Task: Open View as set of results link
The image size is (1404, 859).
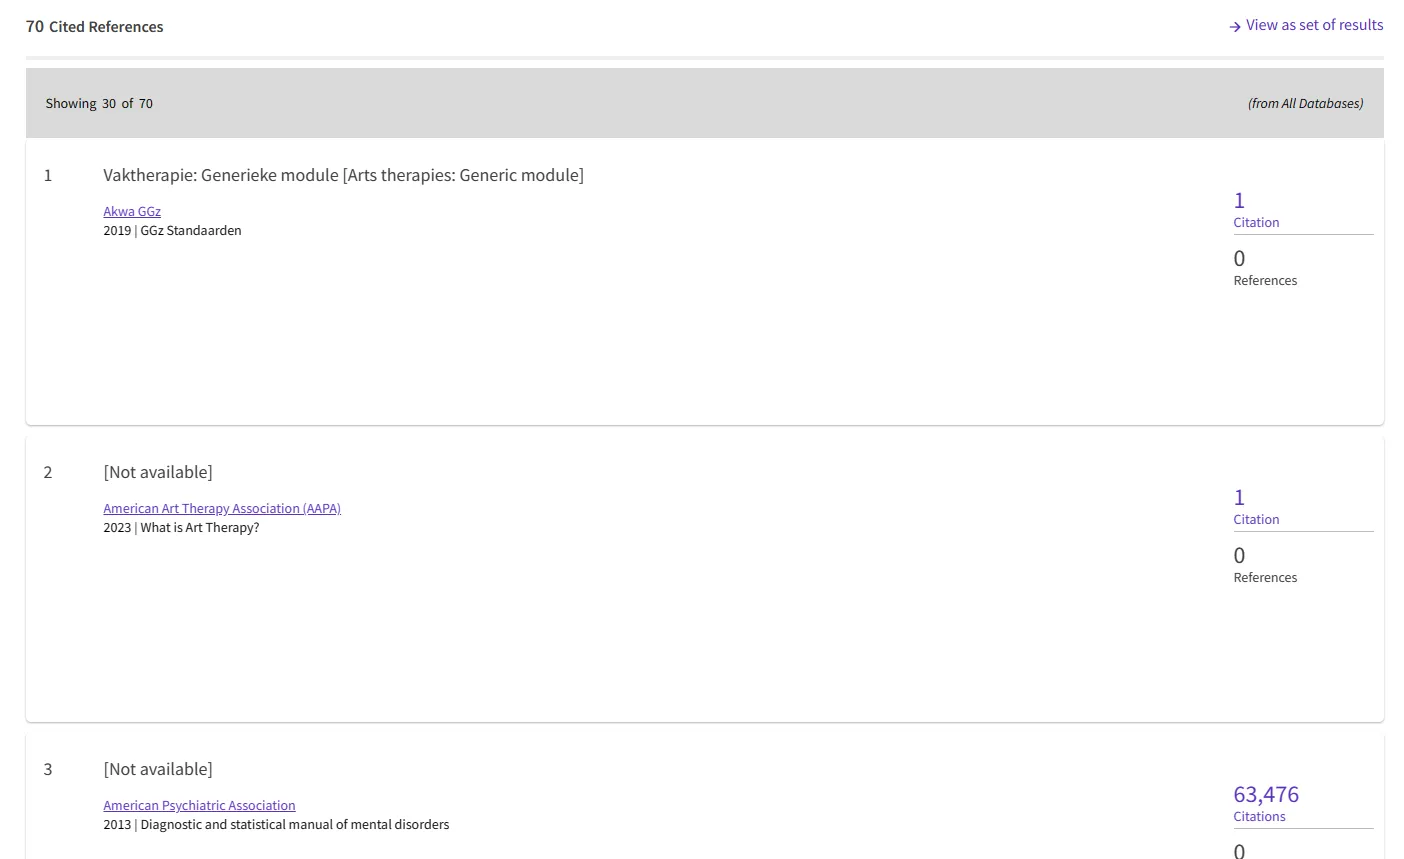Action: coord(1306,25)
